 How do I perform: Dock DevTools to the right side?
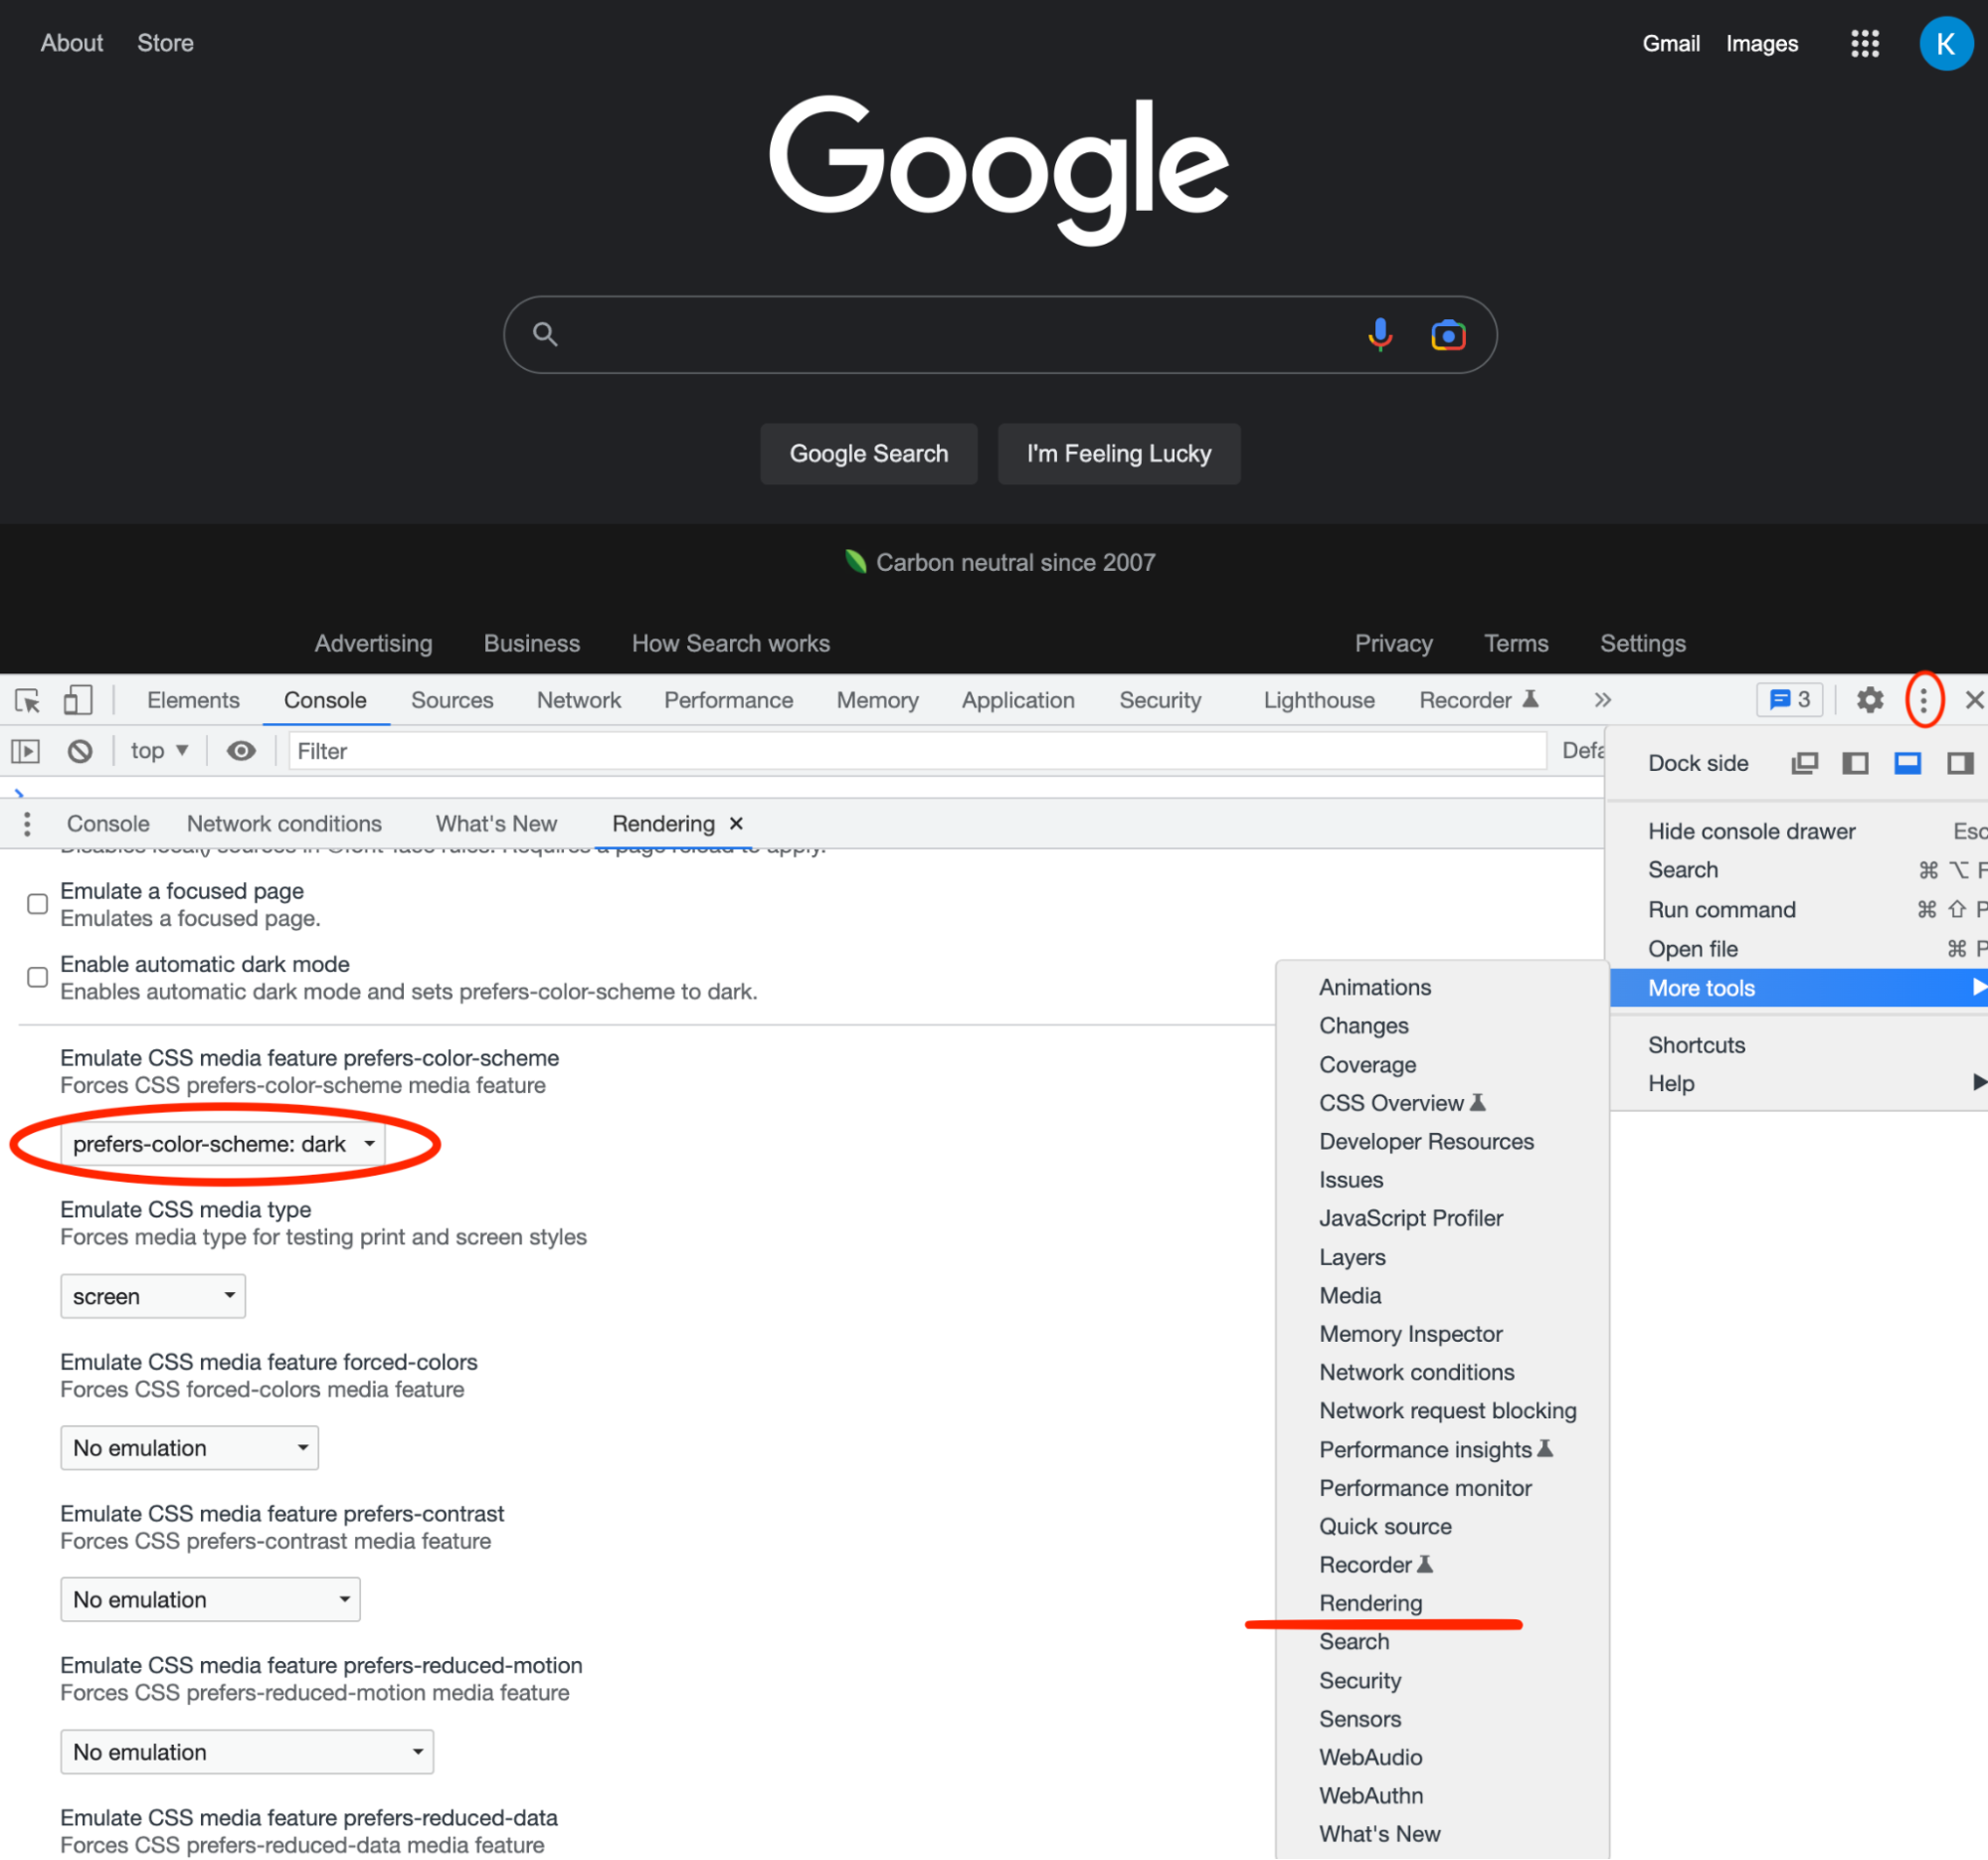tap(1959, 763)
